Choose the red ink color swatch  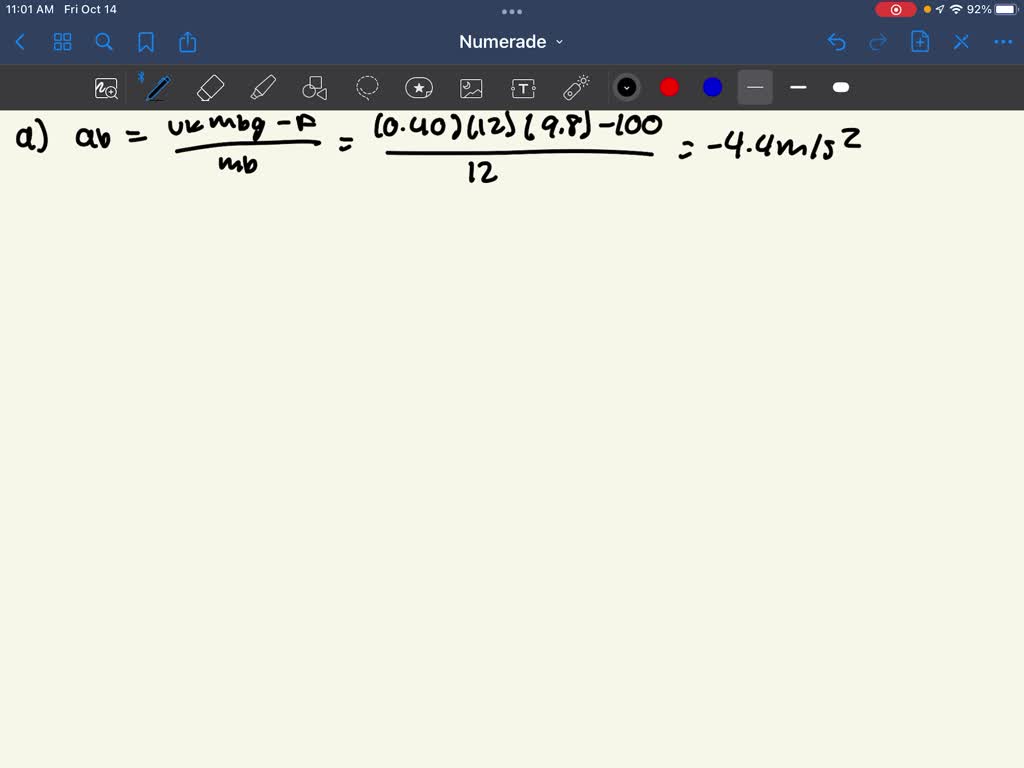(669, 87)
